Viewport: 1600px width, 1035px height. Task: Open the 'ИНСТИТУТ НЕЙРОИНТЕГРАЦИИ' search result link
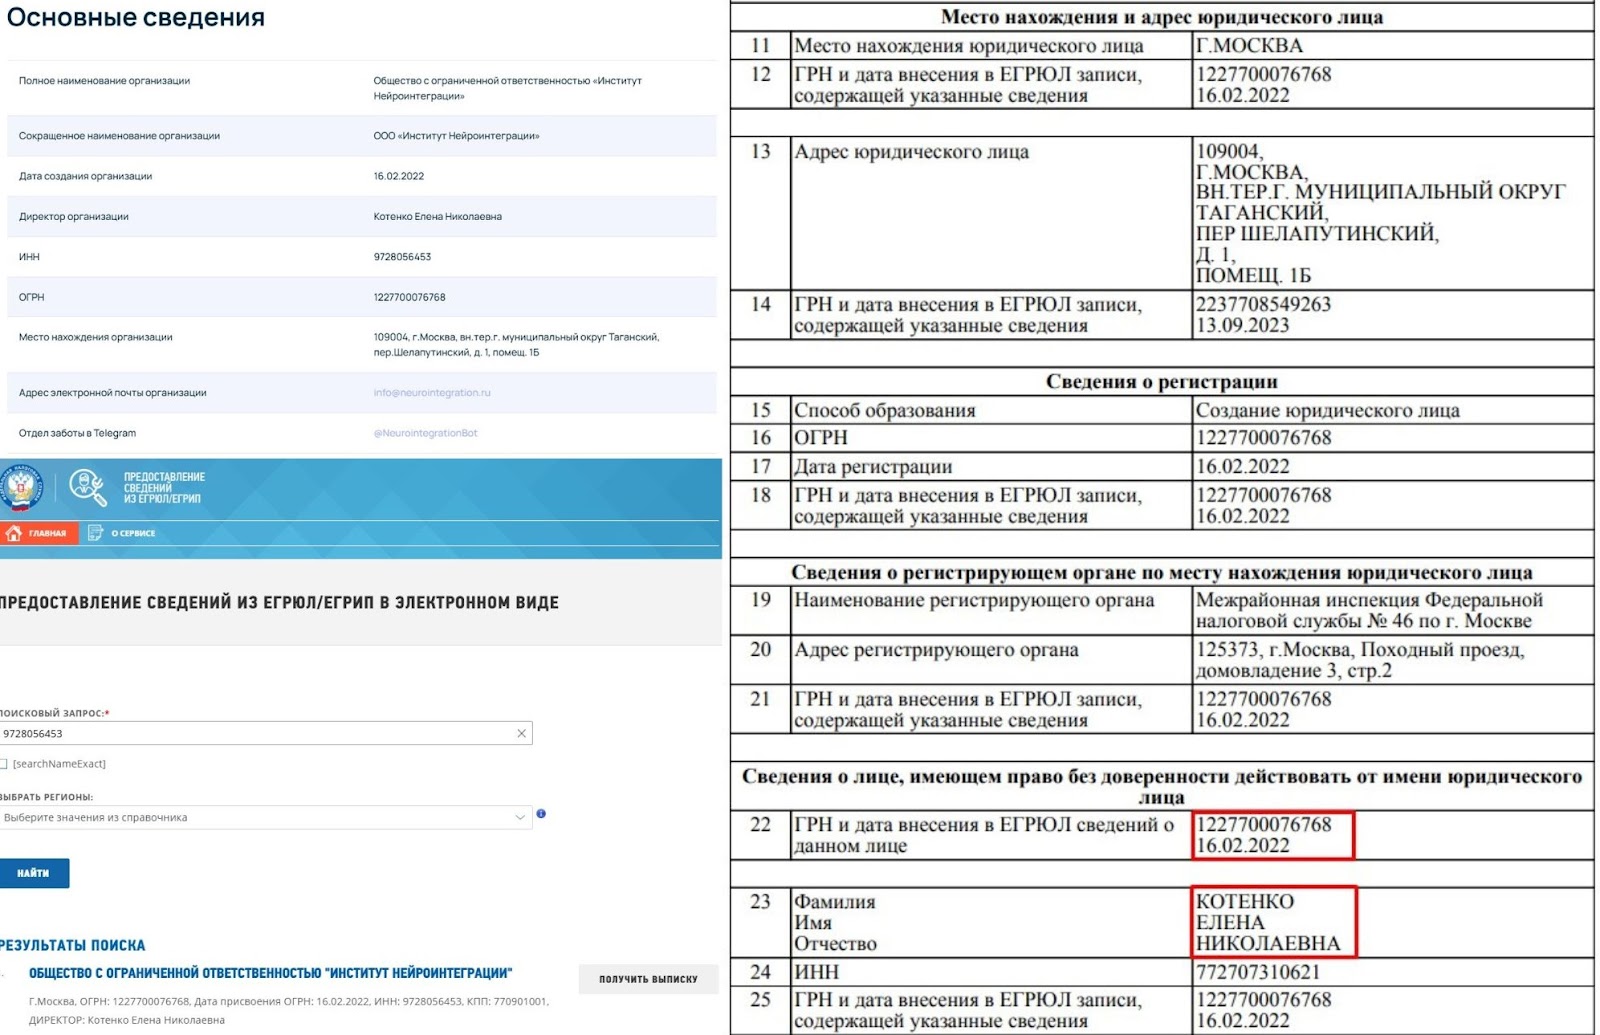[x=270, y=973]
